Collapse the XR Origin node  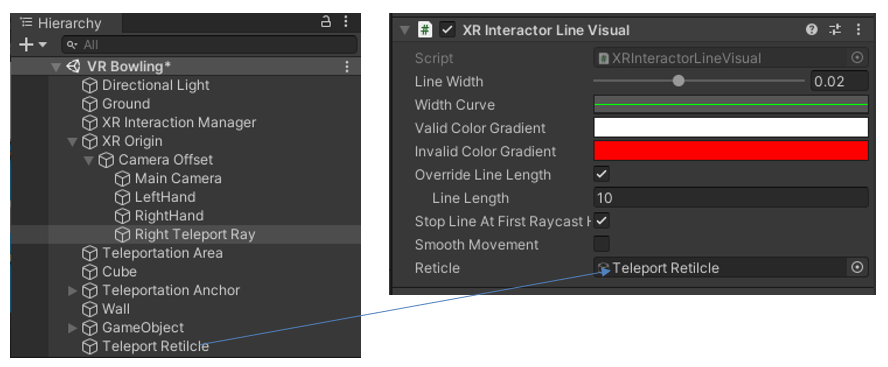72,142
